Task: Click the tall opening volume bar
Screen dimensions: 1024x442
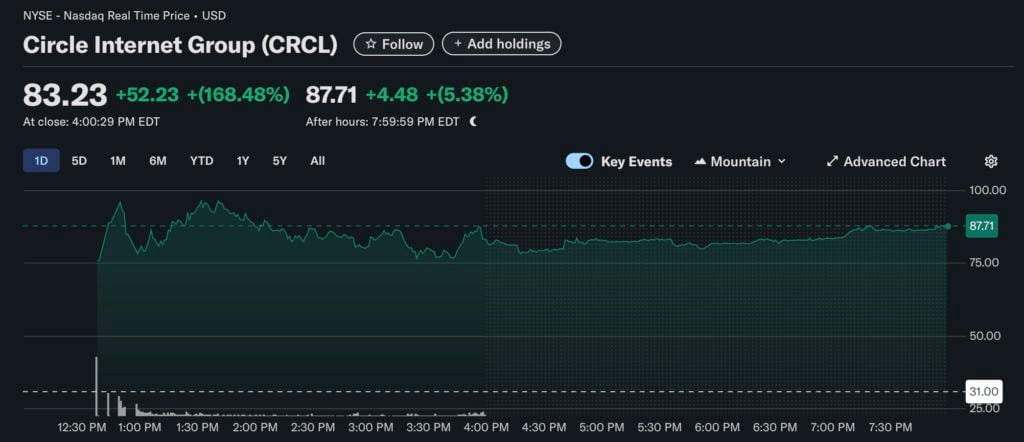Action: (96, 385)
